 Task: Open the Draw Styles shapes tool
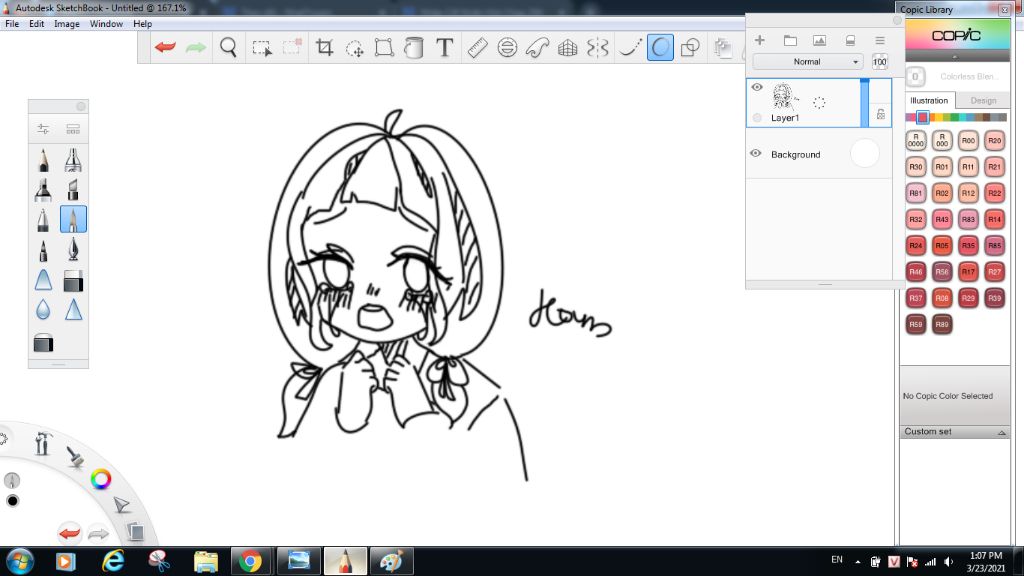(x=690, y=47)
